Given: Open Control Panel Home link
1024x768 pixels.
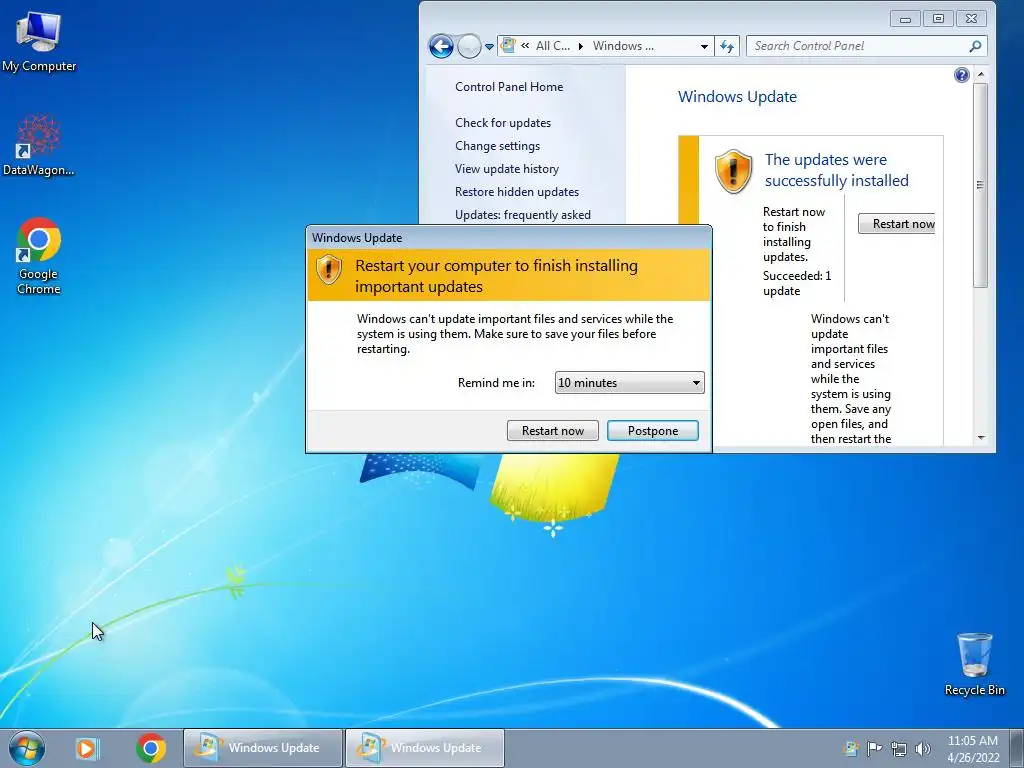Looking at the screenshot, I should coord(509,87).
